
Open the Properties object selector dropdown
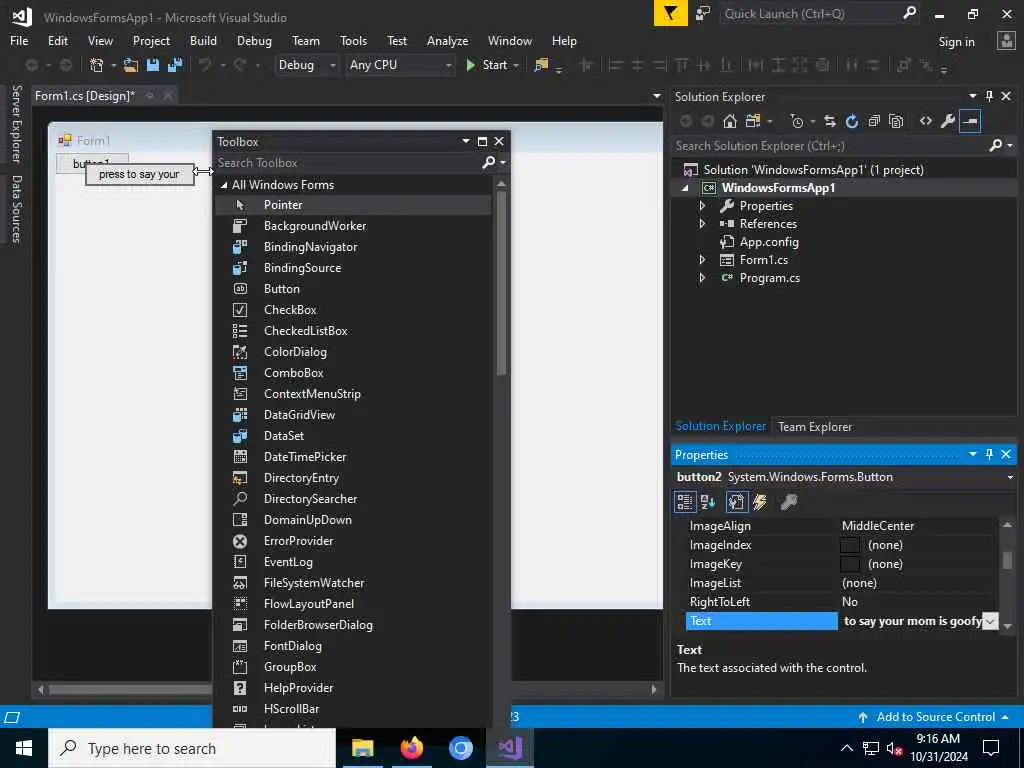[1010, 477]
